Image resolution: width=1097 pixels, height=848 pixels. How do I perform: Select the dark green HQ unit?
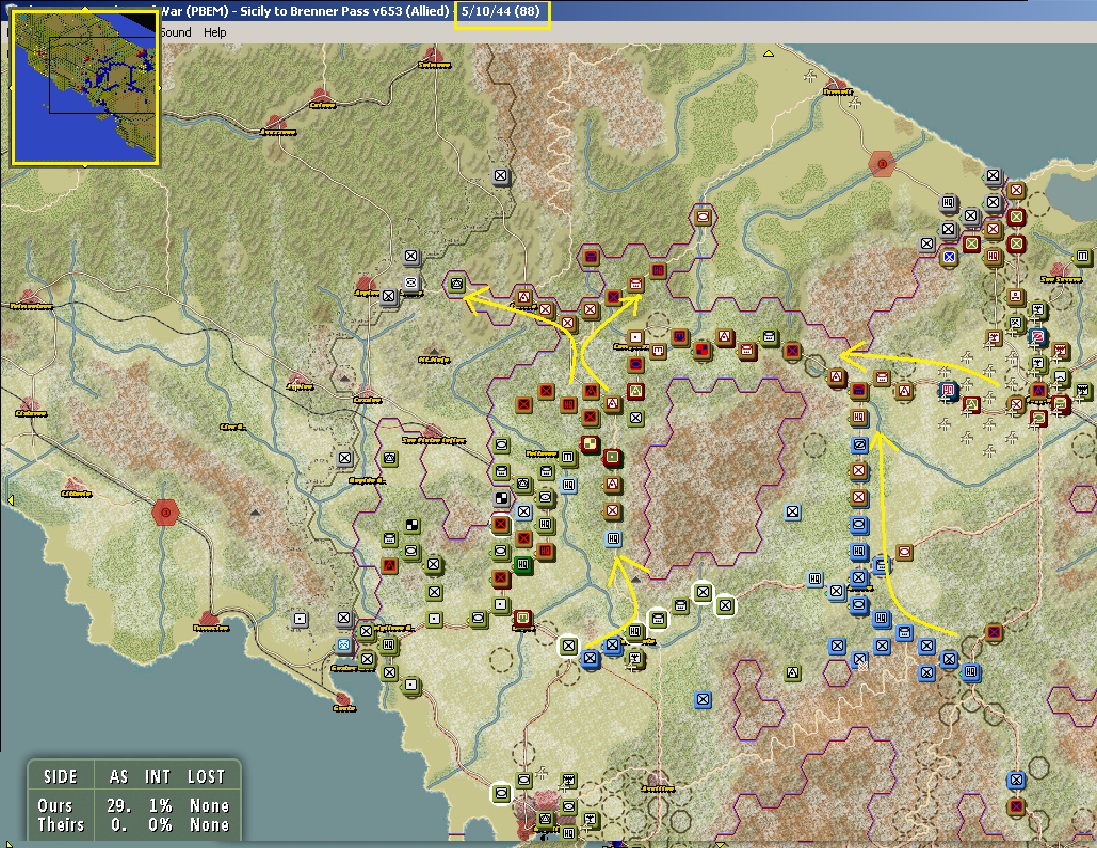522,564
